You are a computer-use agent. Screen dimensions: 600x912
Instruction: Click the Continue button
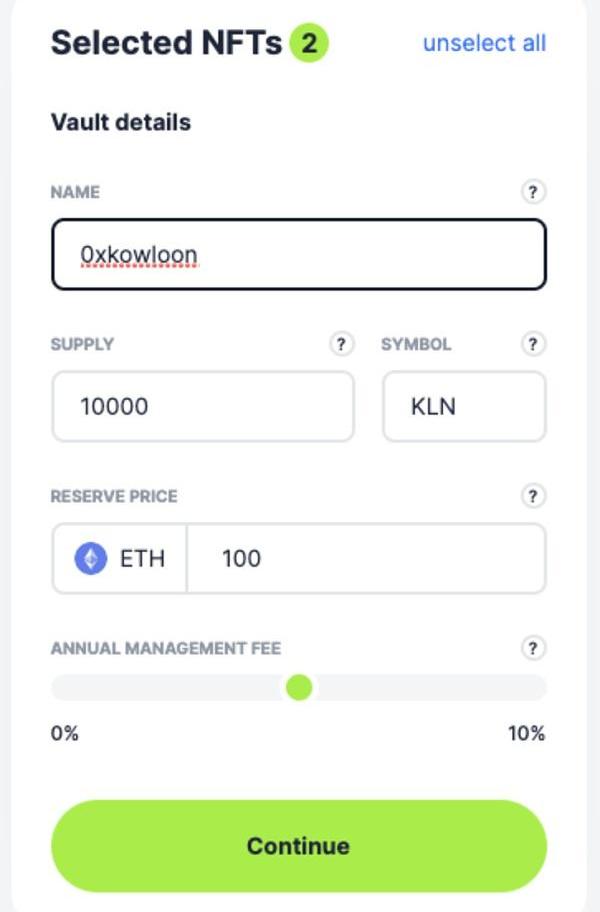[x=299, y=846]
